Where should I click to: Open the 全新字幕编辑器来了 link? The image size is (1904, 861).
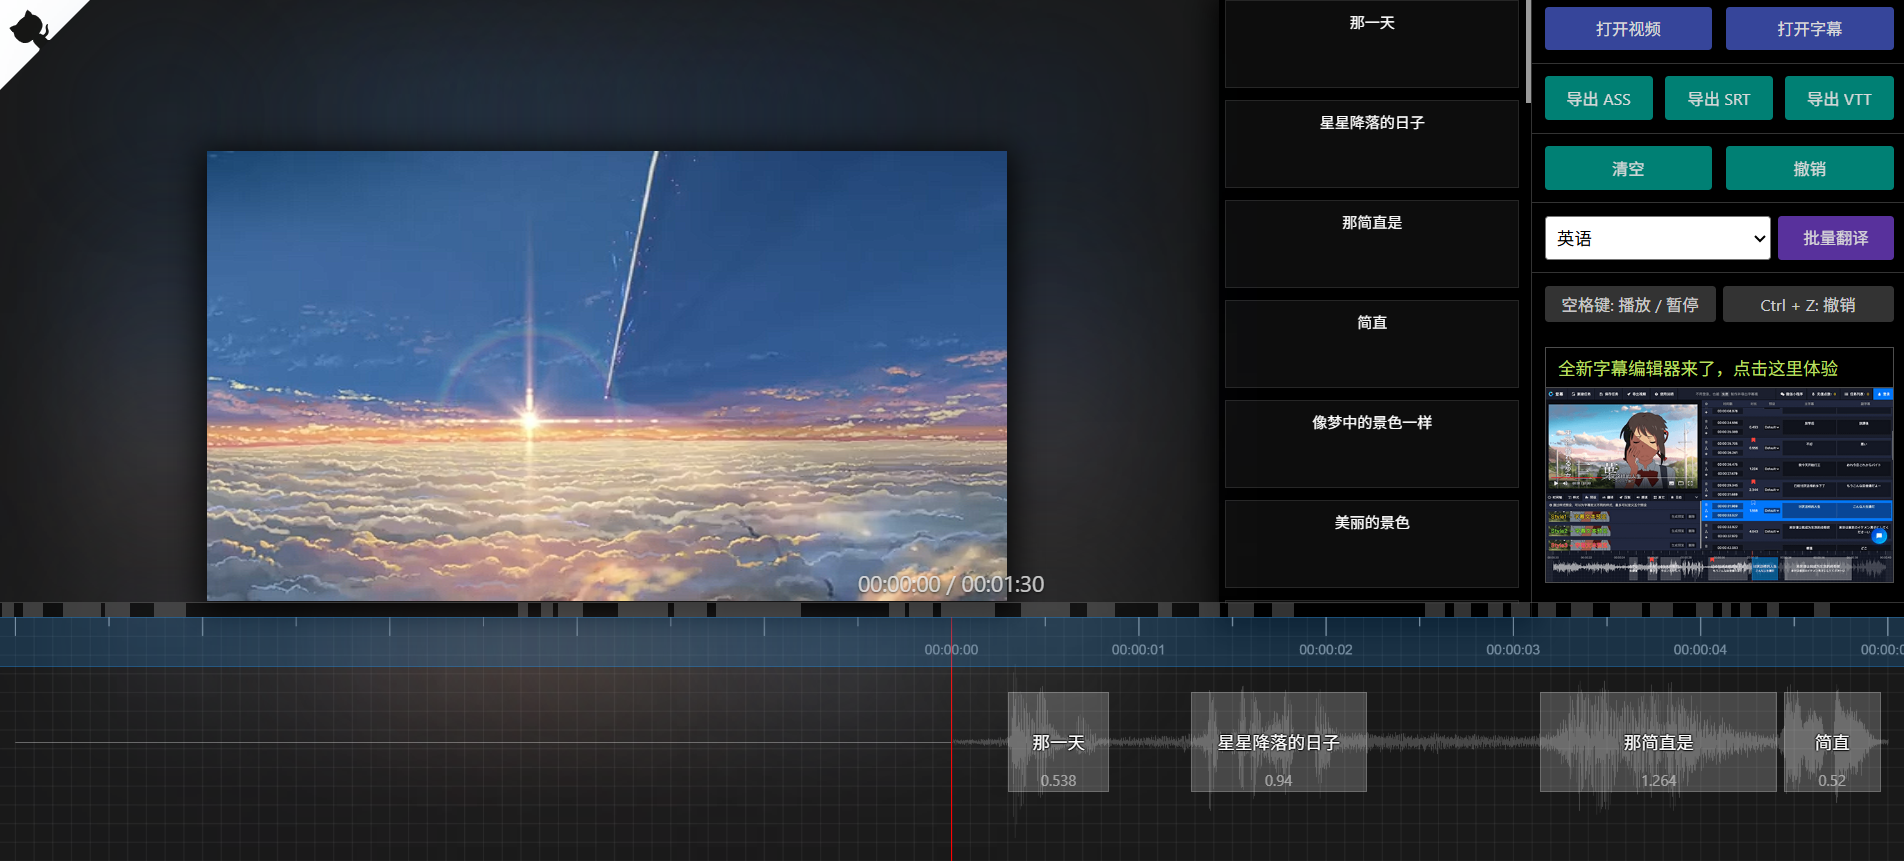coord(1698,368)
